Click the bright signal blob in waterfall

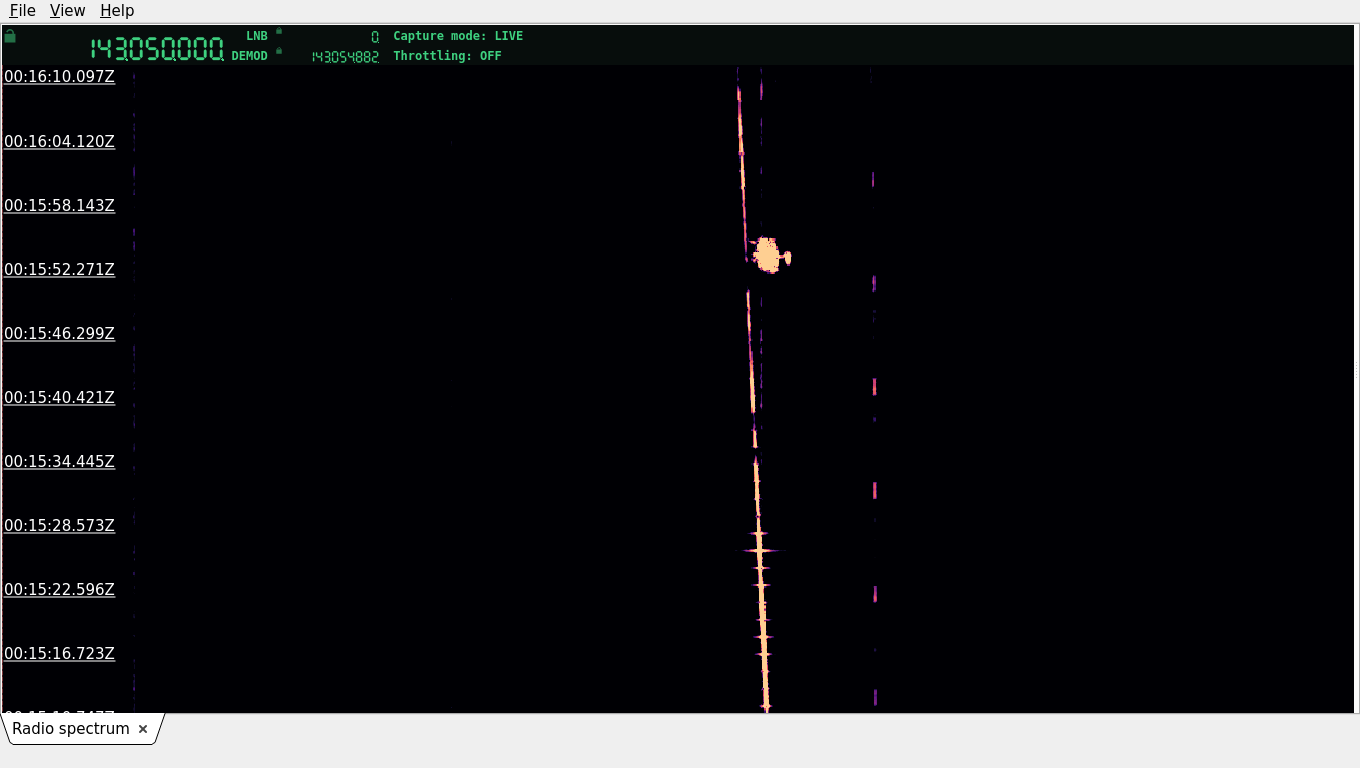769,255
